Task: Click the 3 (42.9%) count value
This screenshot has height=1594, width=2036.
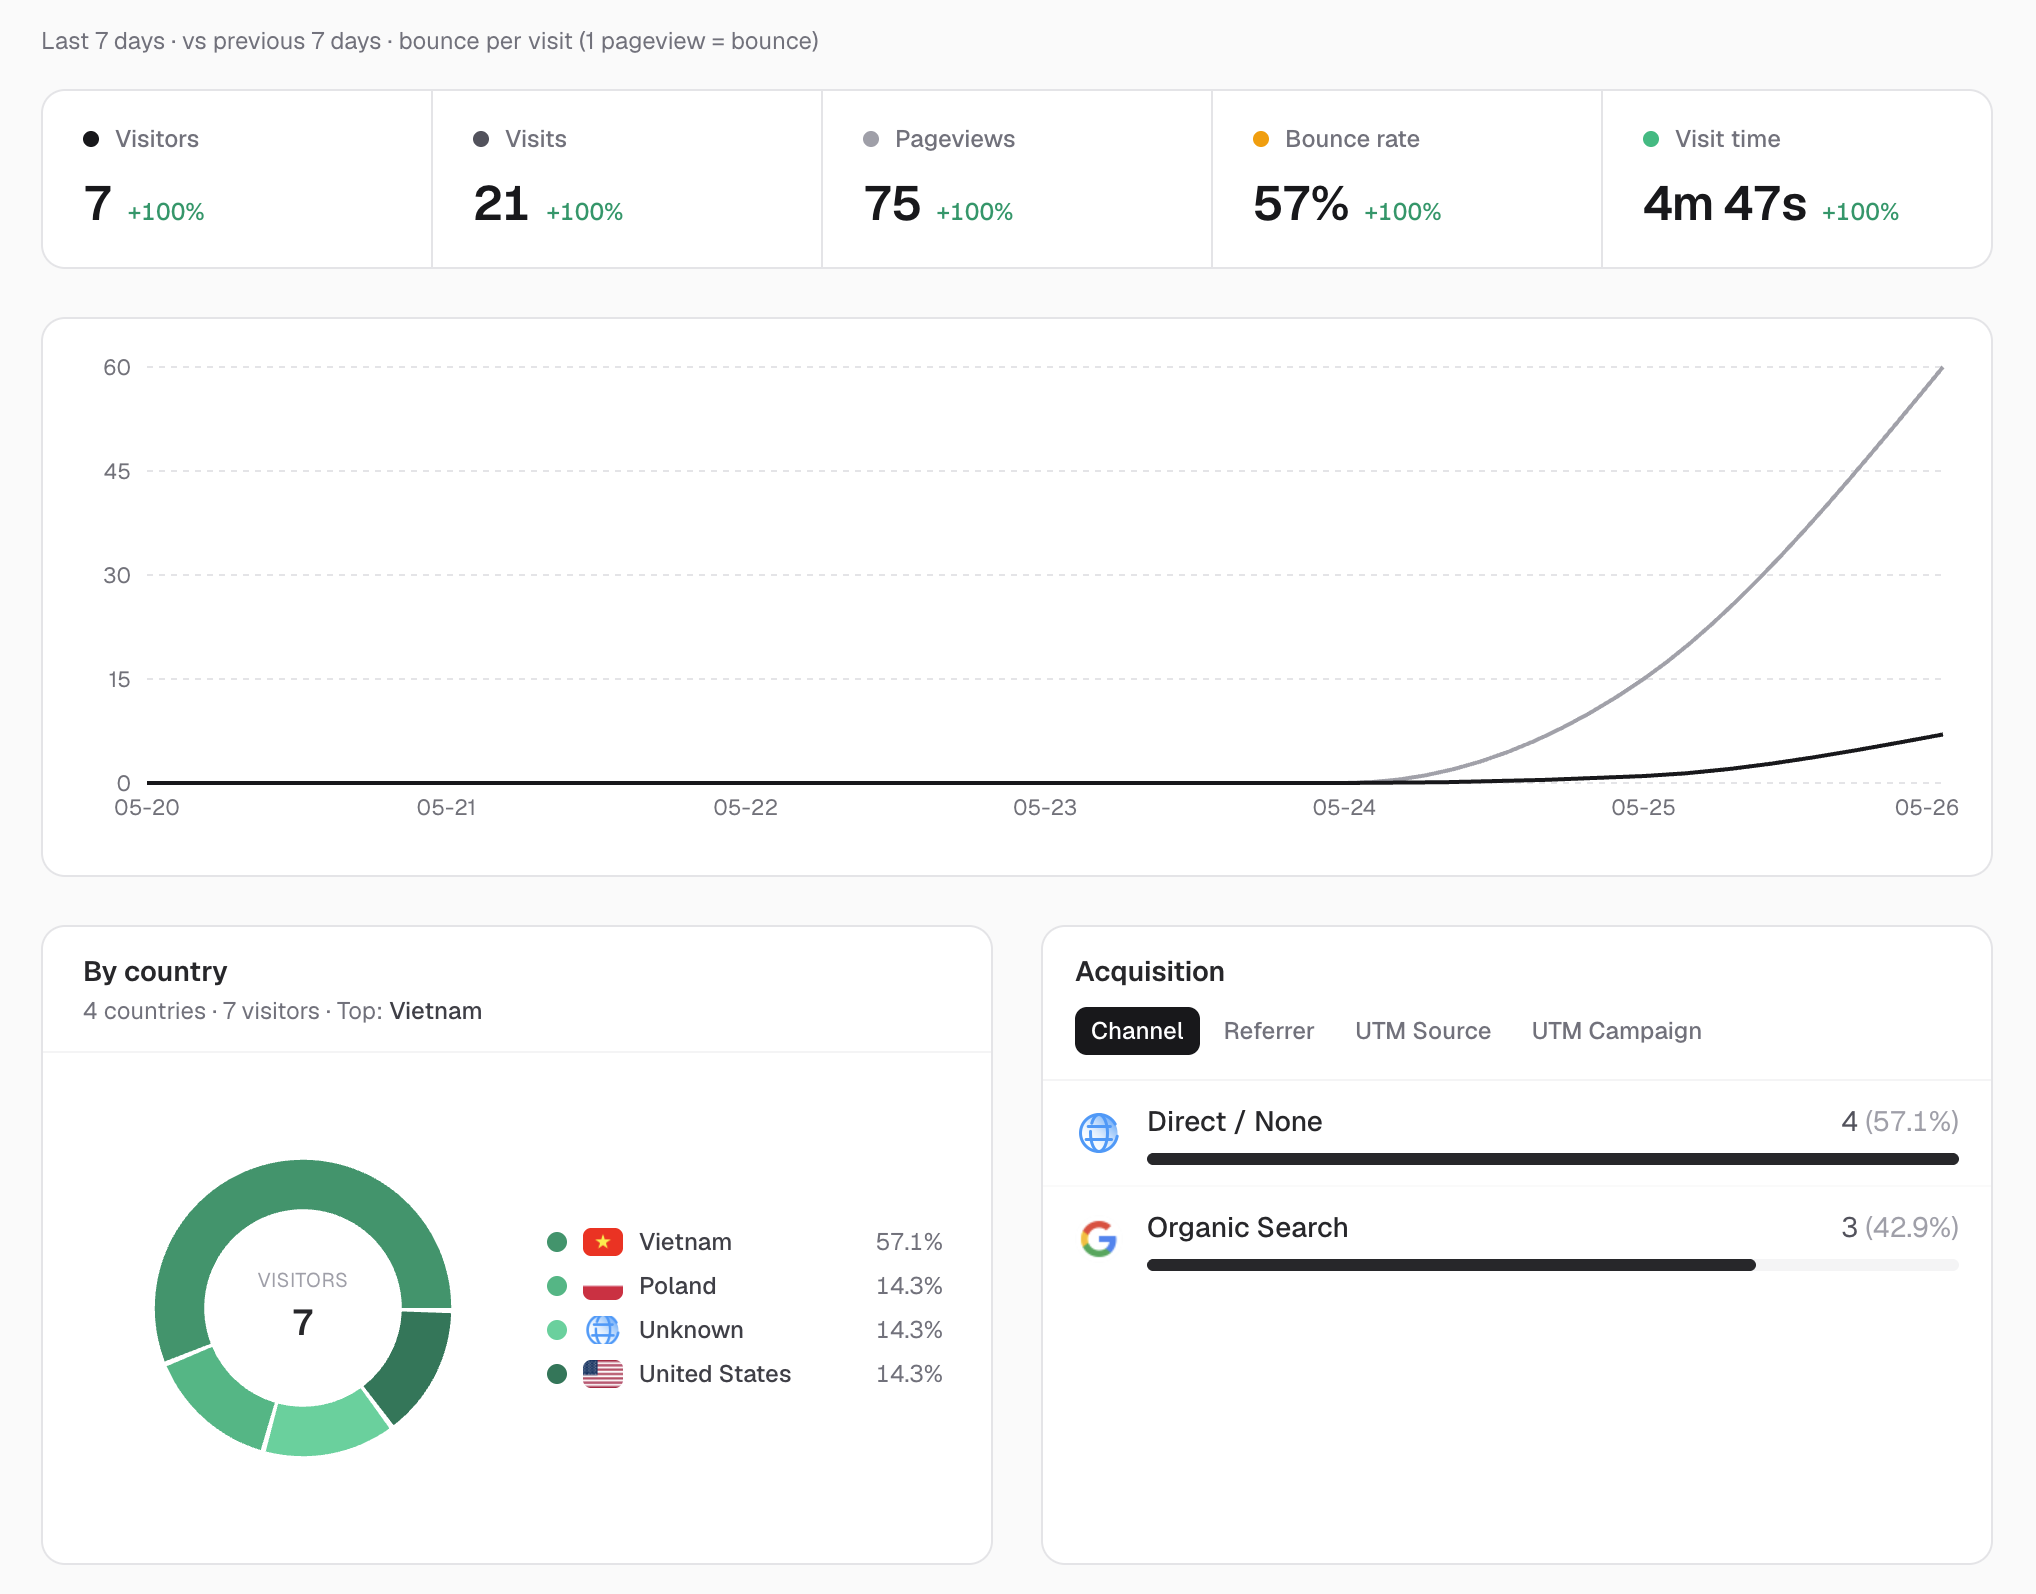Action: [1899, 1227]
